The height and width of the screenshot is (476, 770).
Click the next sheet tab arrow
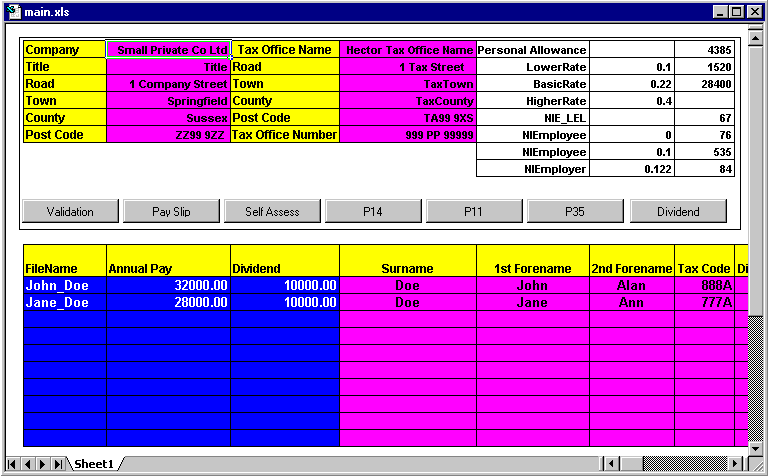click(43, 464)
